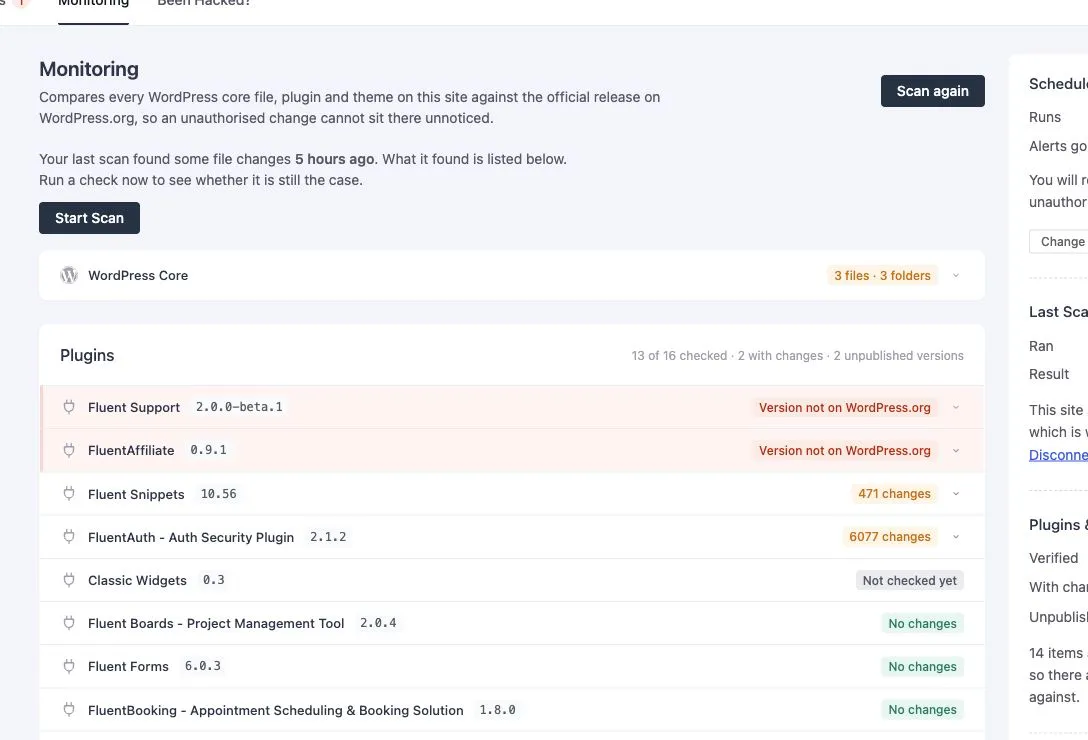Click version '0.9.1' of FluentAffiliate
The image size is (1088, 740).
pyautogui.click(x=208, y=450)
